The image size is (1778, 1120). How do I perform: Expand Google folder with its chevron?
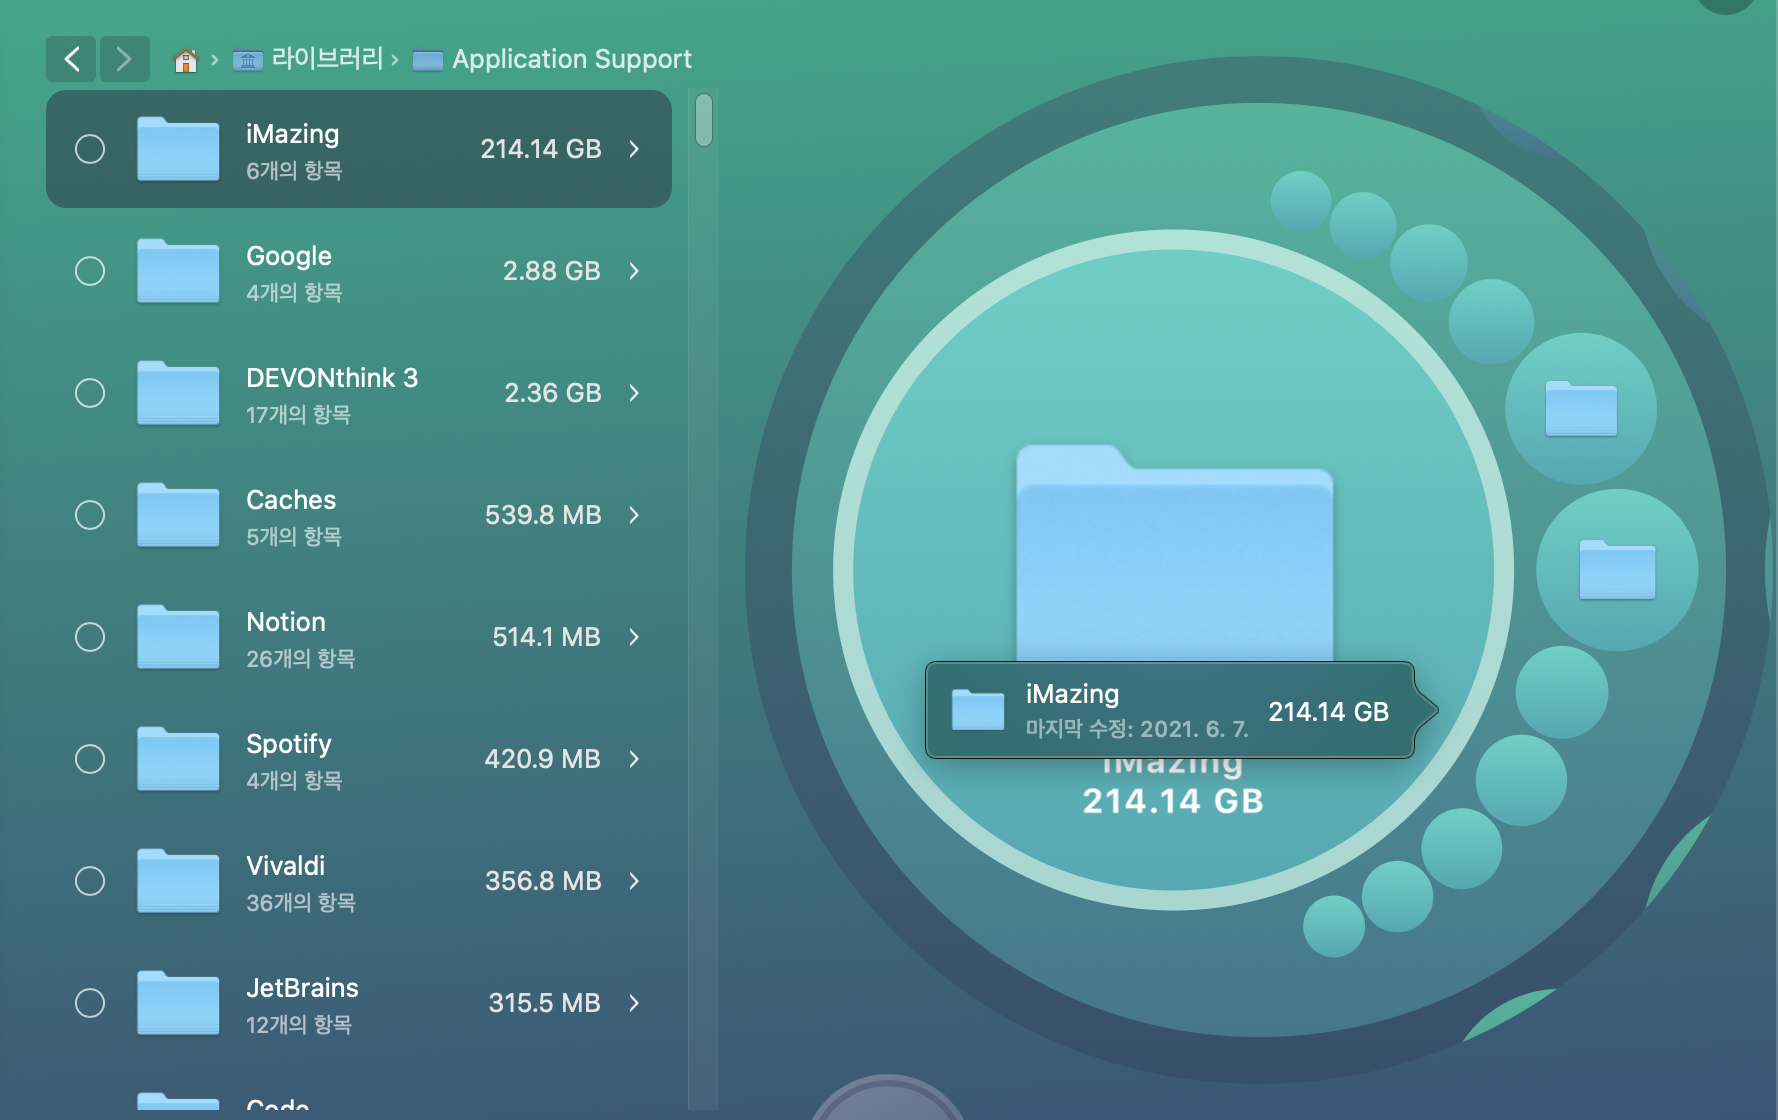point(634,271)
